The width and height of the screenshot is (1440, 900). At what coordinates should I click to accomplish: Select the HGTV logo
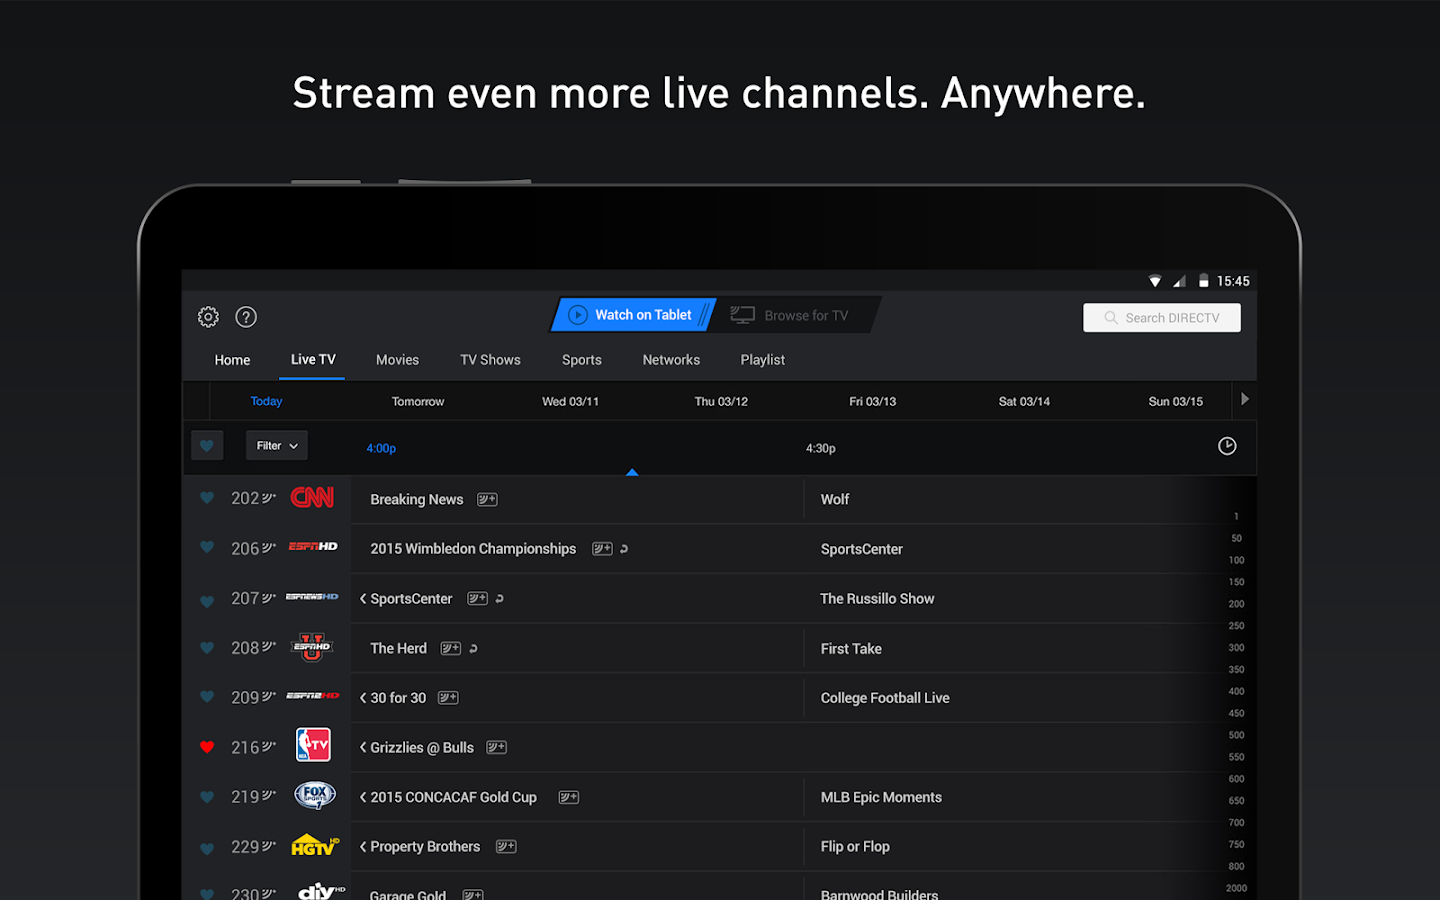[315, 846]
